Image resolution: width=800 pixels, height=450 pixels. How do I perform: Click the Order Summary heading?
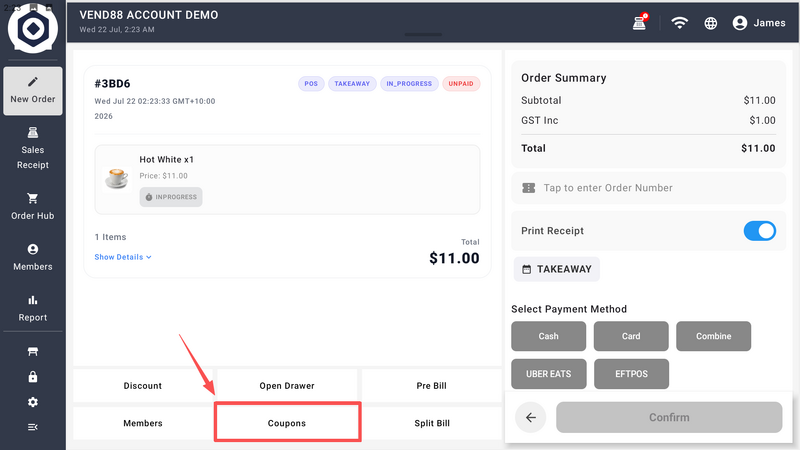pyautogui.click(x=564, y=78)
